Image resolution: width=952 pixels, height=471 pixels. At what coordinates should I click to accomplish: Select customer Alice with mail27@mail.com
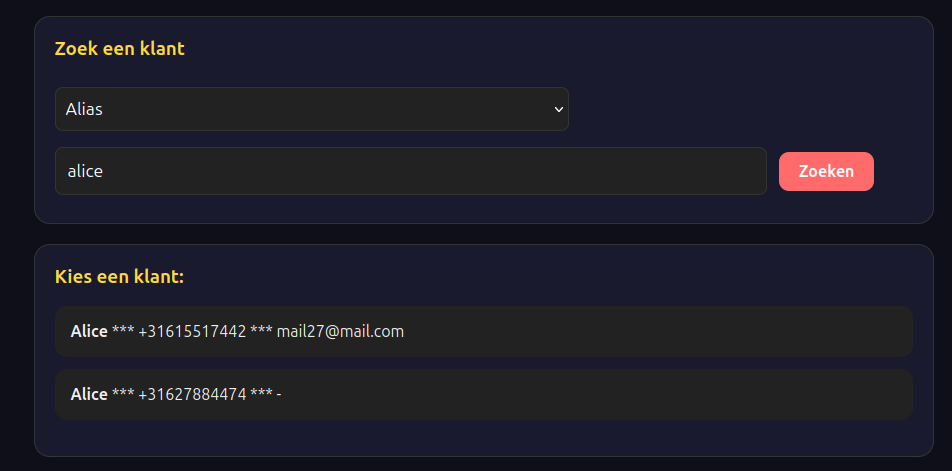(x=483, y=332)
